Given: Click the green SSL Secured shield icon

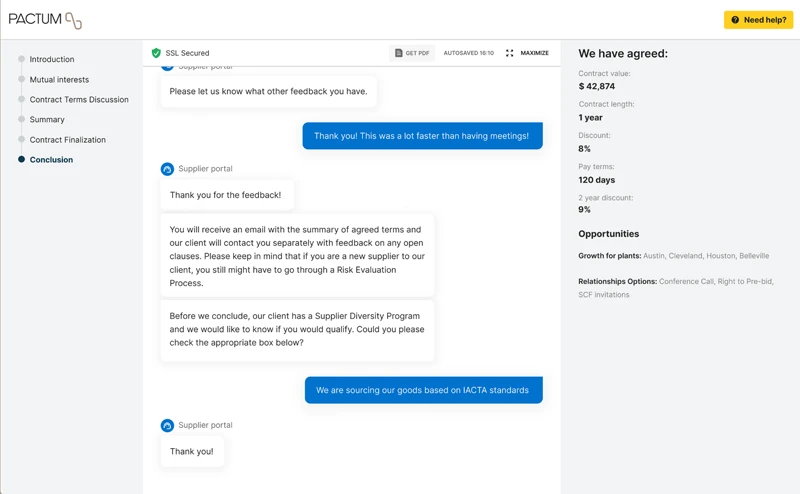Looking at the screenshot, I should tap(156, 53).
